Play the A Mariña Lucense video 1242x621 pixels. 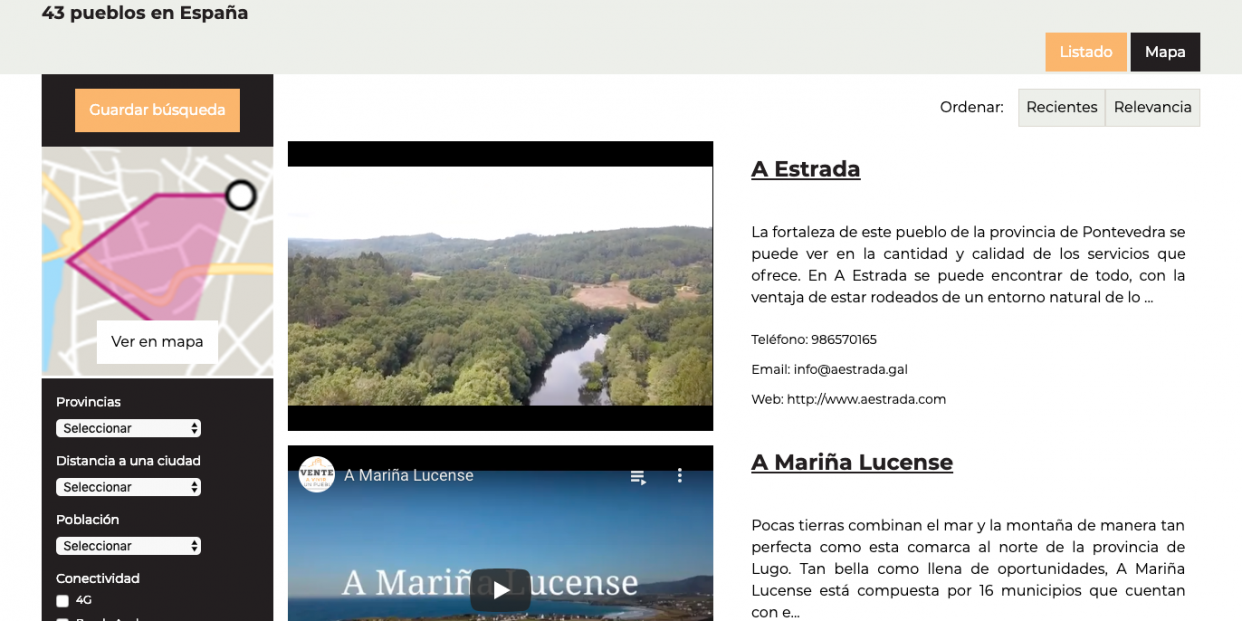point(500,590)
